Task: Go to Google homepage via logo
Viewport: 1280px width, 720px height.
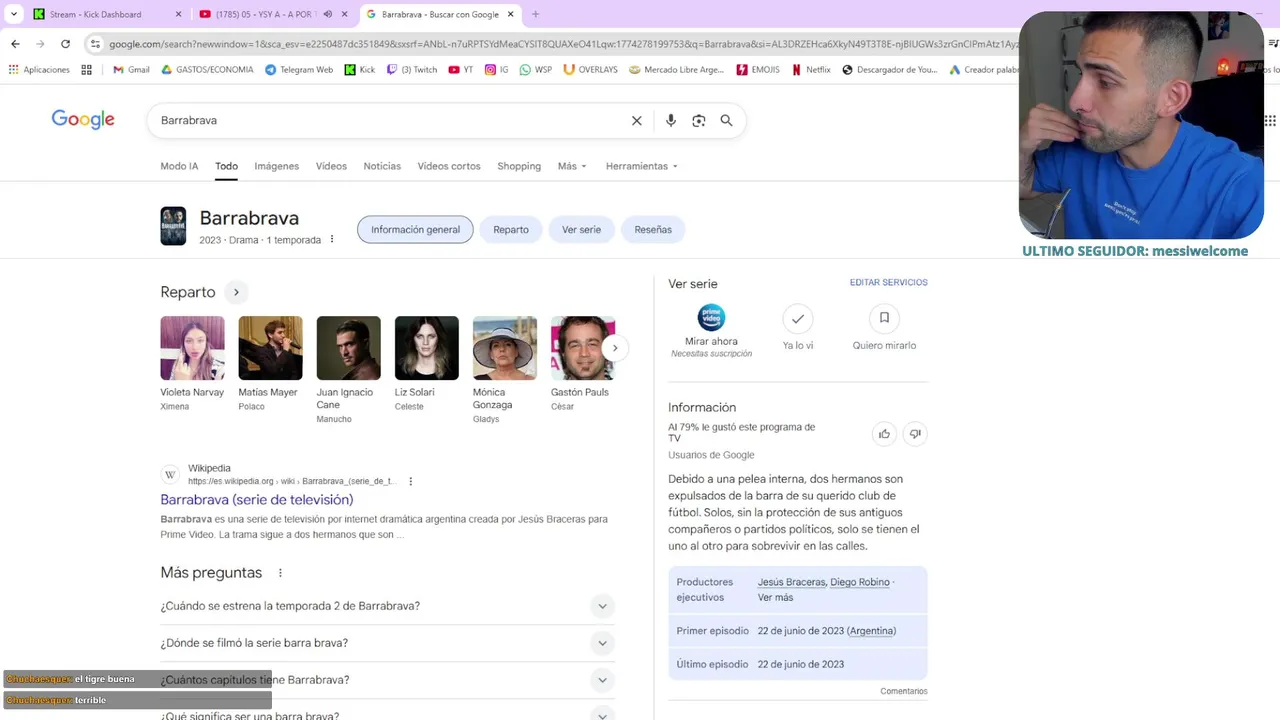Action: tap(83, 120)
